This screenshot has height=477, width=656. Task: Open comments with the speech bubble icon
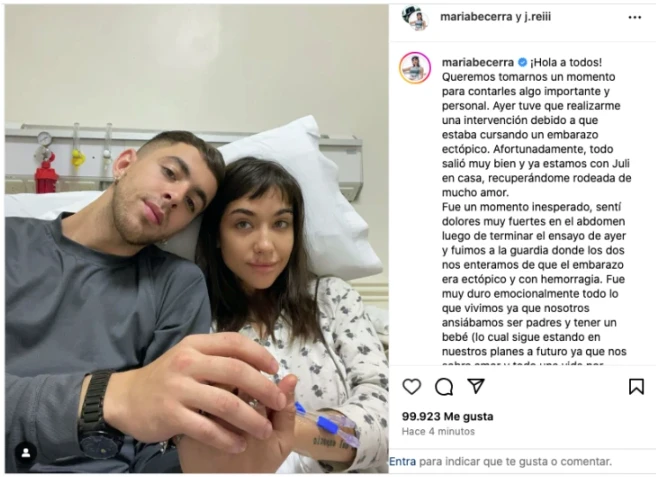pyautogui.click(x=444, y=387)
